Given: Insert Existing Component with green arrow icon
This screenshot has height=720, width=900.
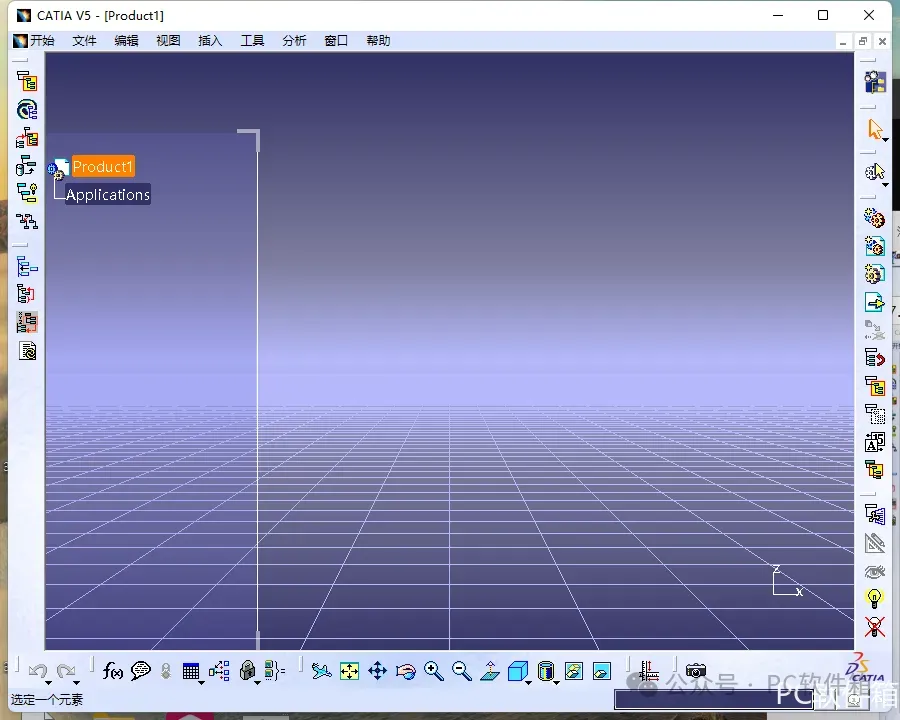Looking at the screenshot, I should click(874, 302).
